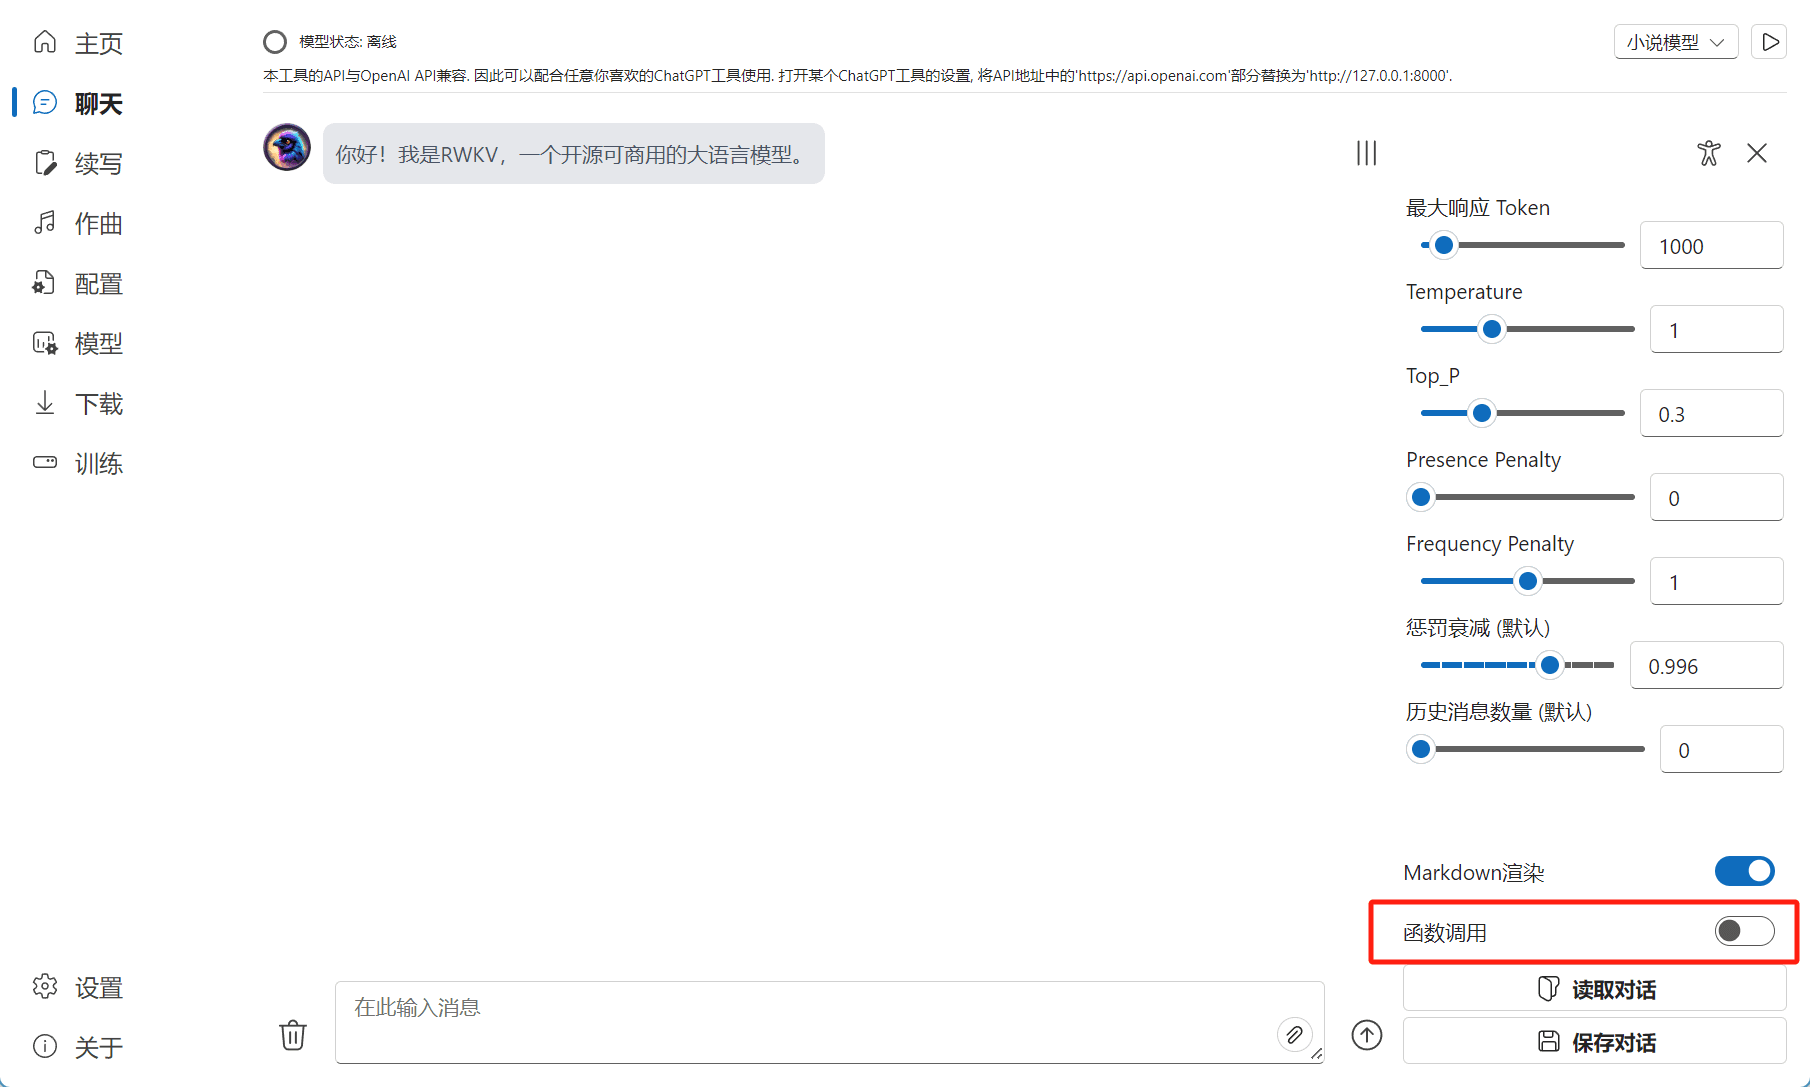Click the reset parameters figure icon
The width and height of the screenshot is (1810, 1087).
pos(1708,153)
